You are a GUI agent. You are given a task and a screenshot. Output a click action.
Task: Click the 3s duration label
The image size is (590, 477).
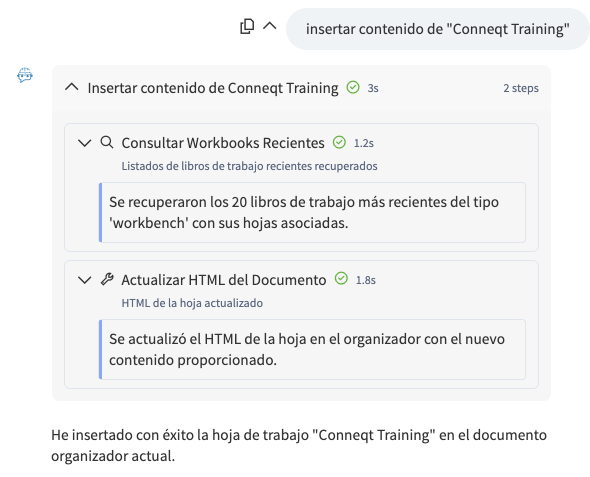373,88
